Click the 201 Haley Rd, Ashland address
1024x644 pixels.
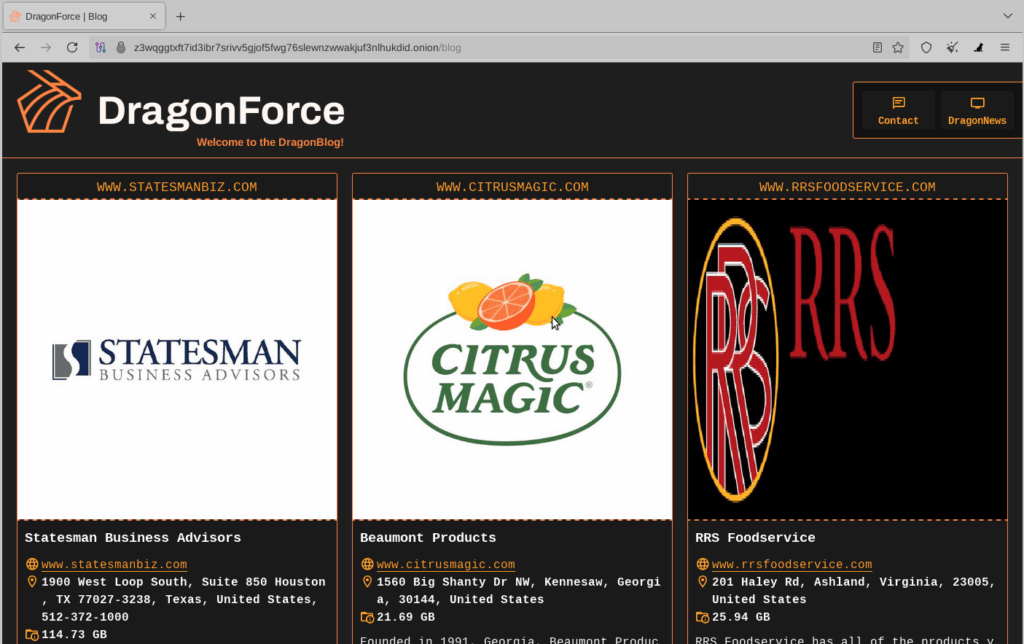(x=854, y=590)
